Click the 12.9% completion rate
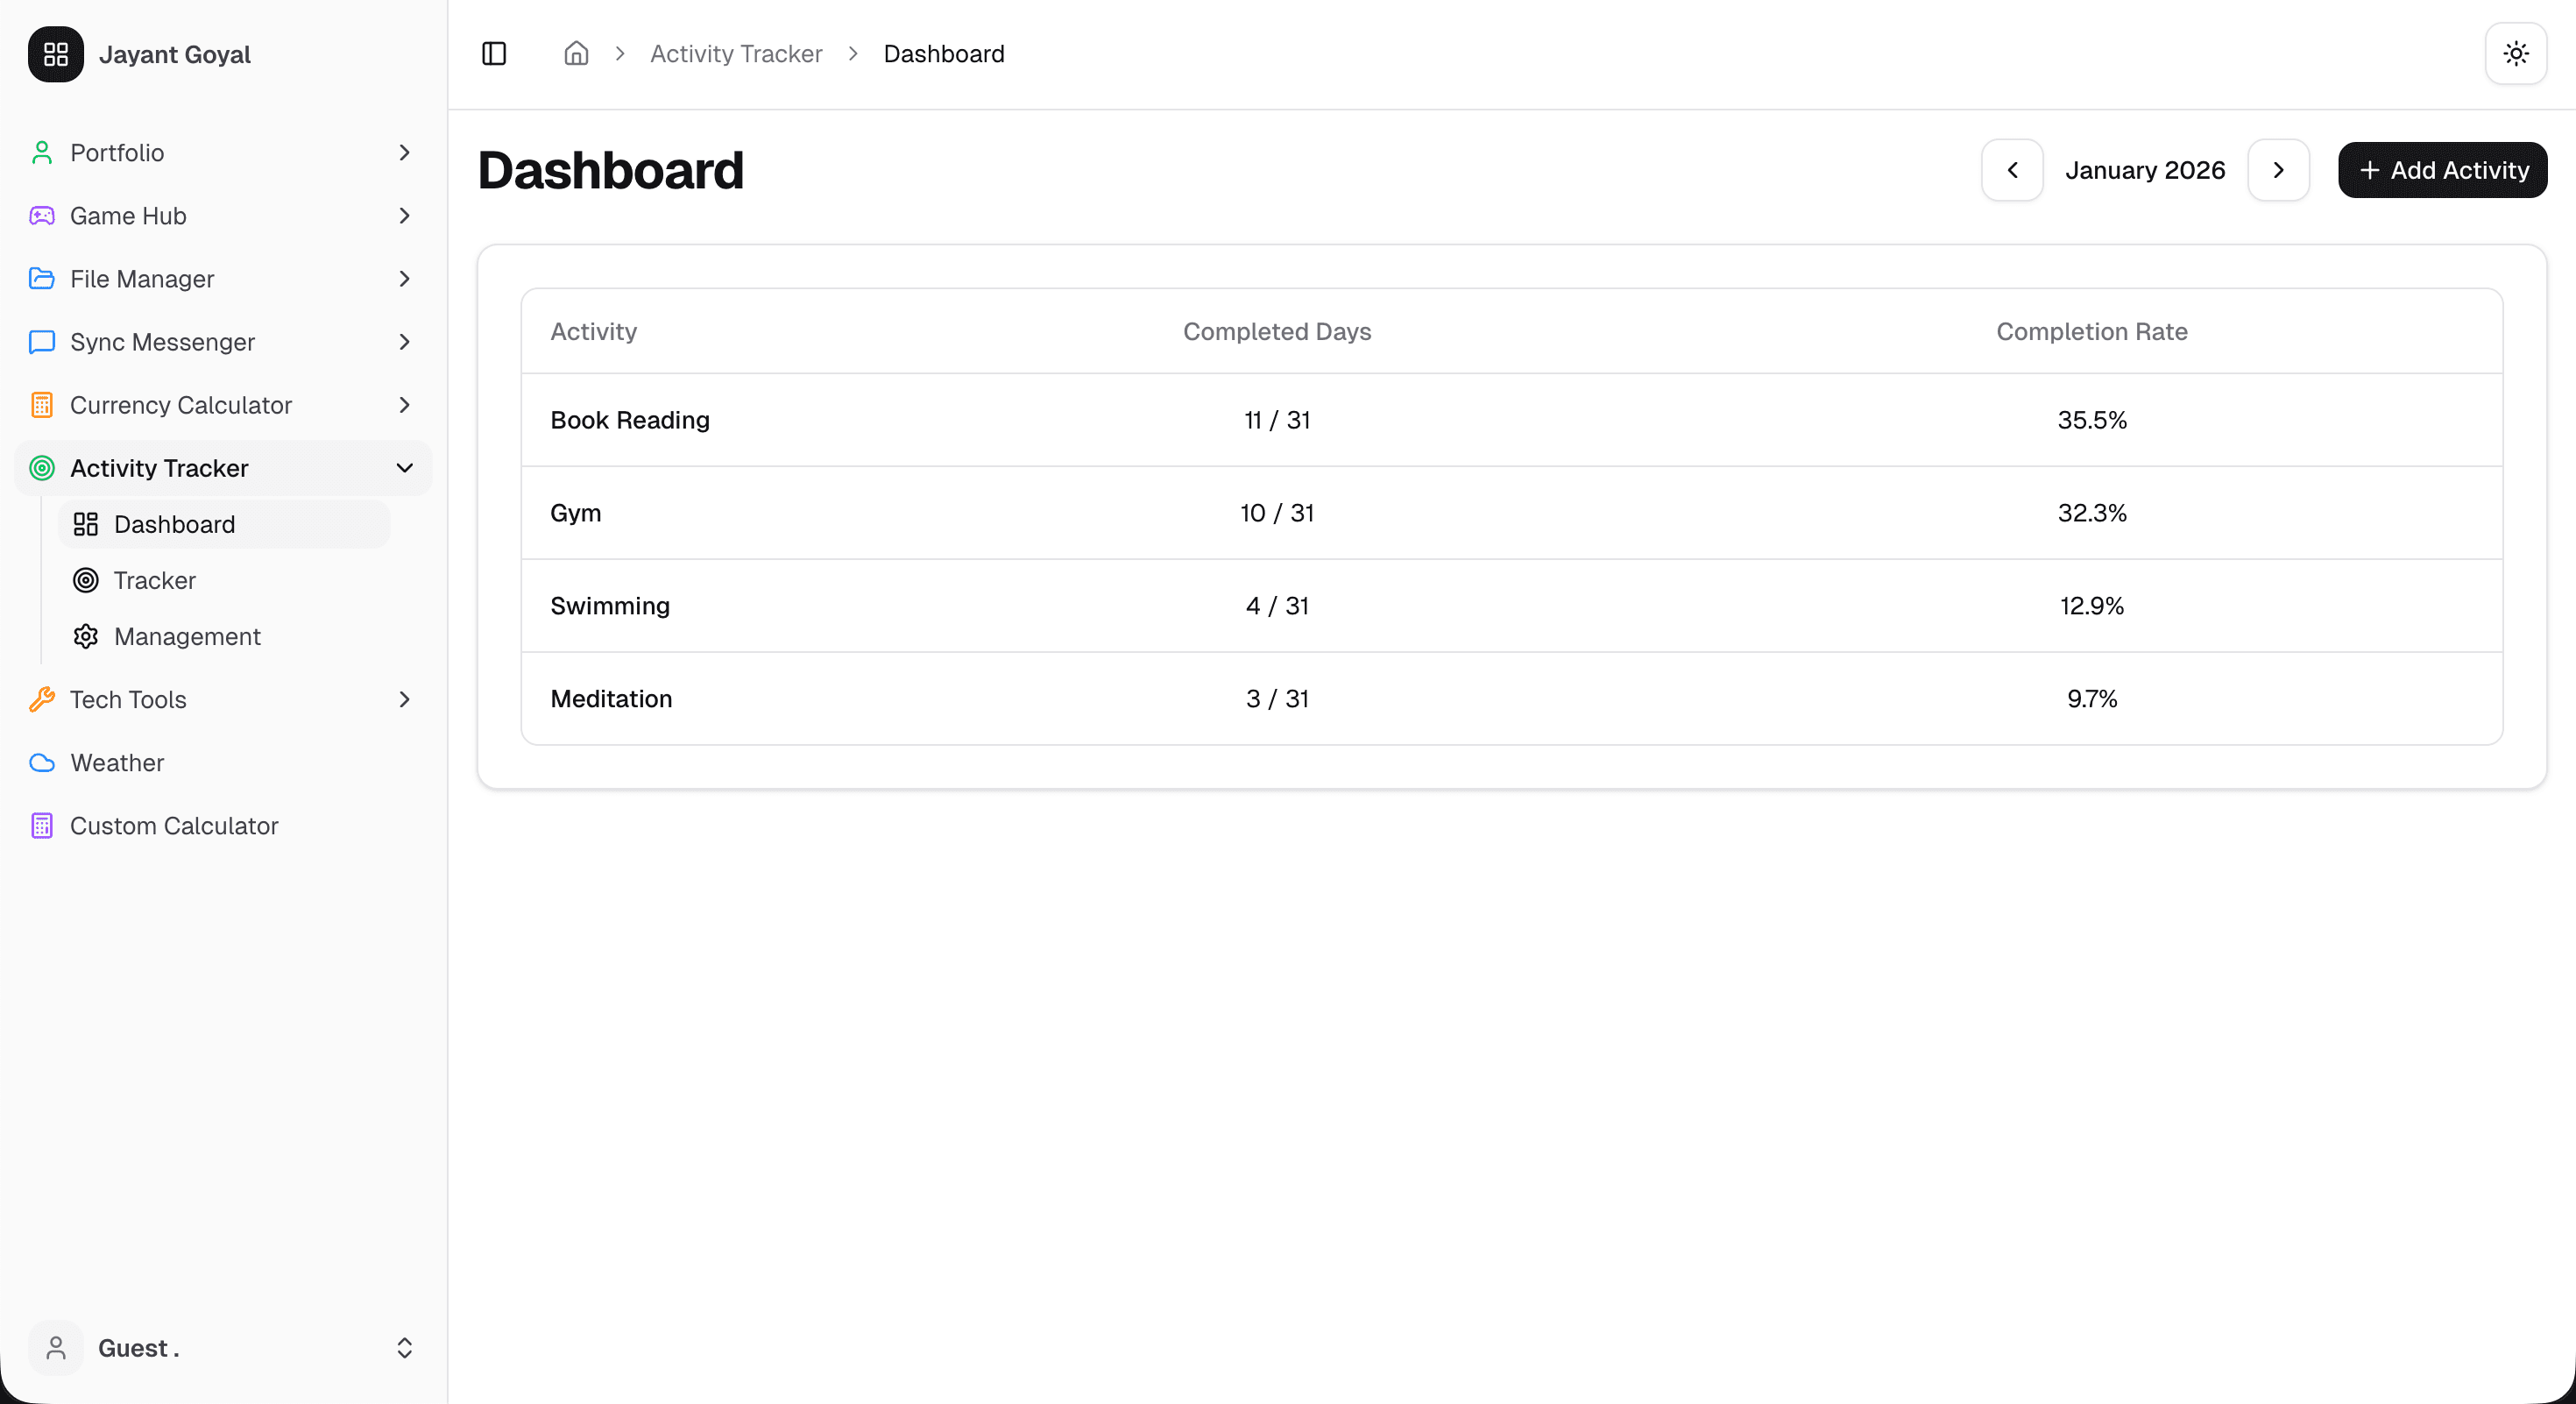This screenshot has height=1404, width=2576. coord(2092,606)
